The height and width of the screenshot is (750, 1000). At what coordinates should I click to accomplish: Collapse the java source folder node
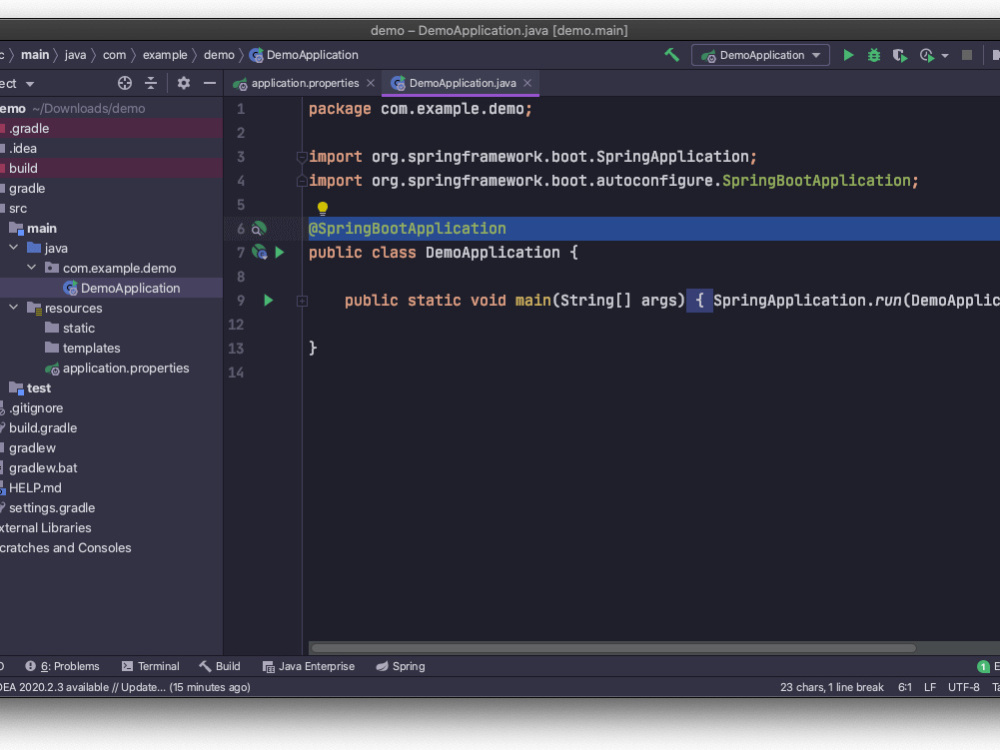click(x=14, y=248)
